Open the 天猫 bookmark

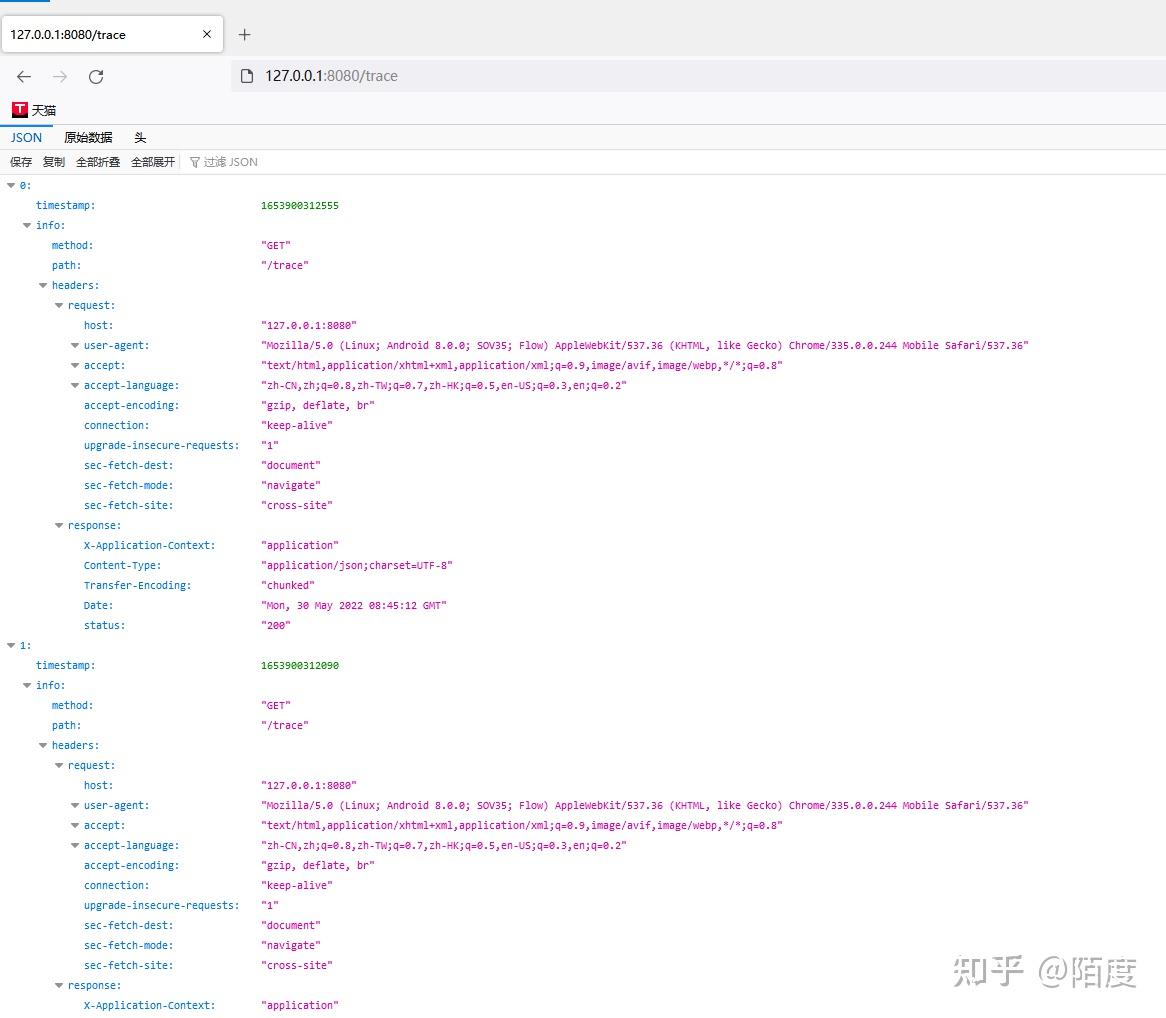[x=33, y=110]
